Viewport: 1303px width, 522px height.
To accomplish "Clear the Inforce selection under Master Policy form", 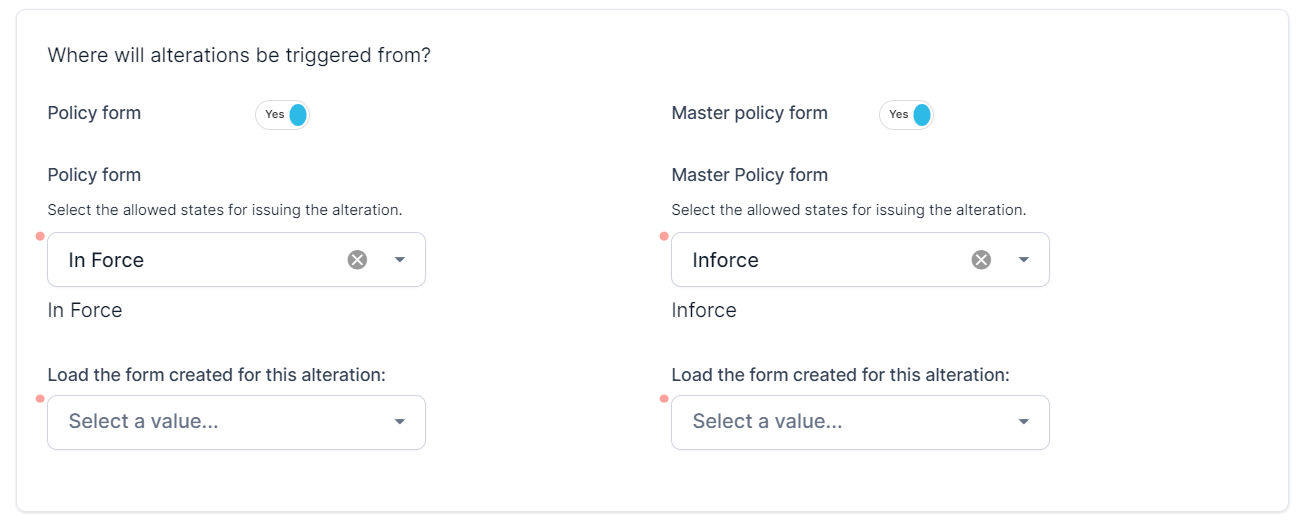I will 981,260.
